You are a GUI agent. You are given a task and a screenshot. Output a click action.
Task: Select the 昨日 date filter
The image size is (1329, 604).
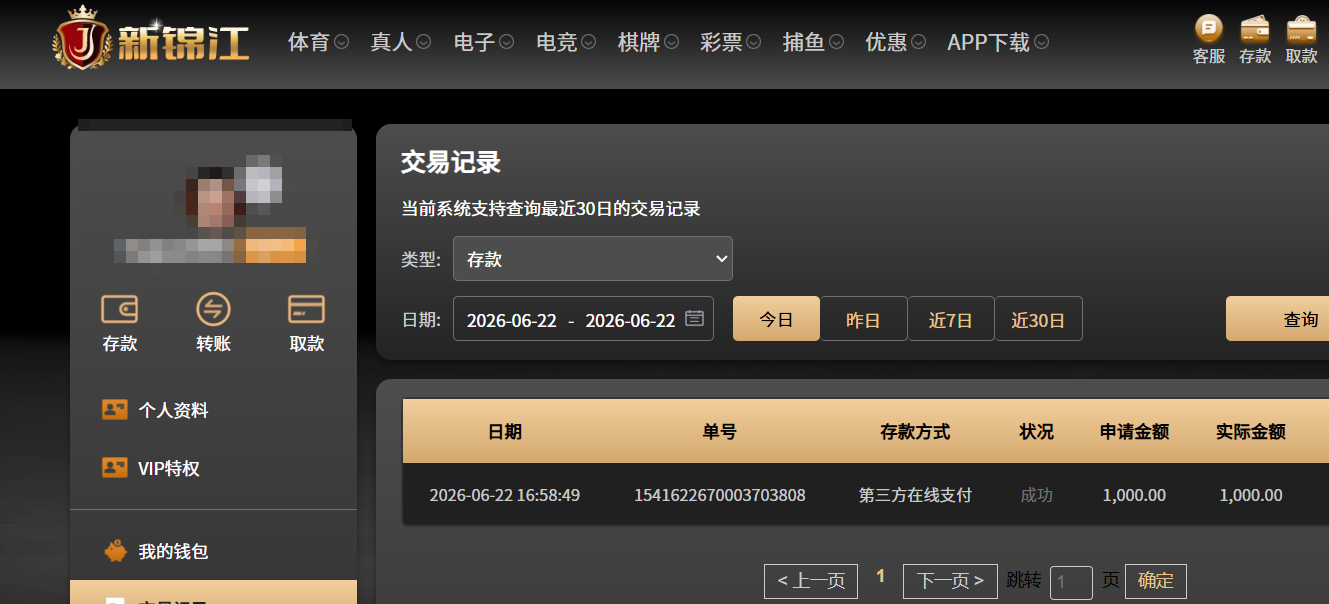tap(863, 319)
